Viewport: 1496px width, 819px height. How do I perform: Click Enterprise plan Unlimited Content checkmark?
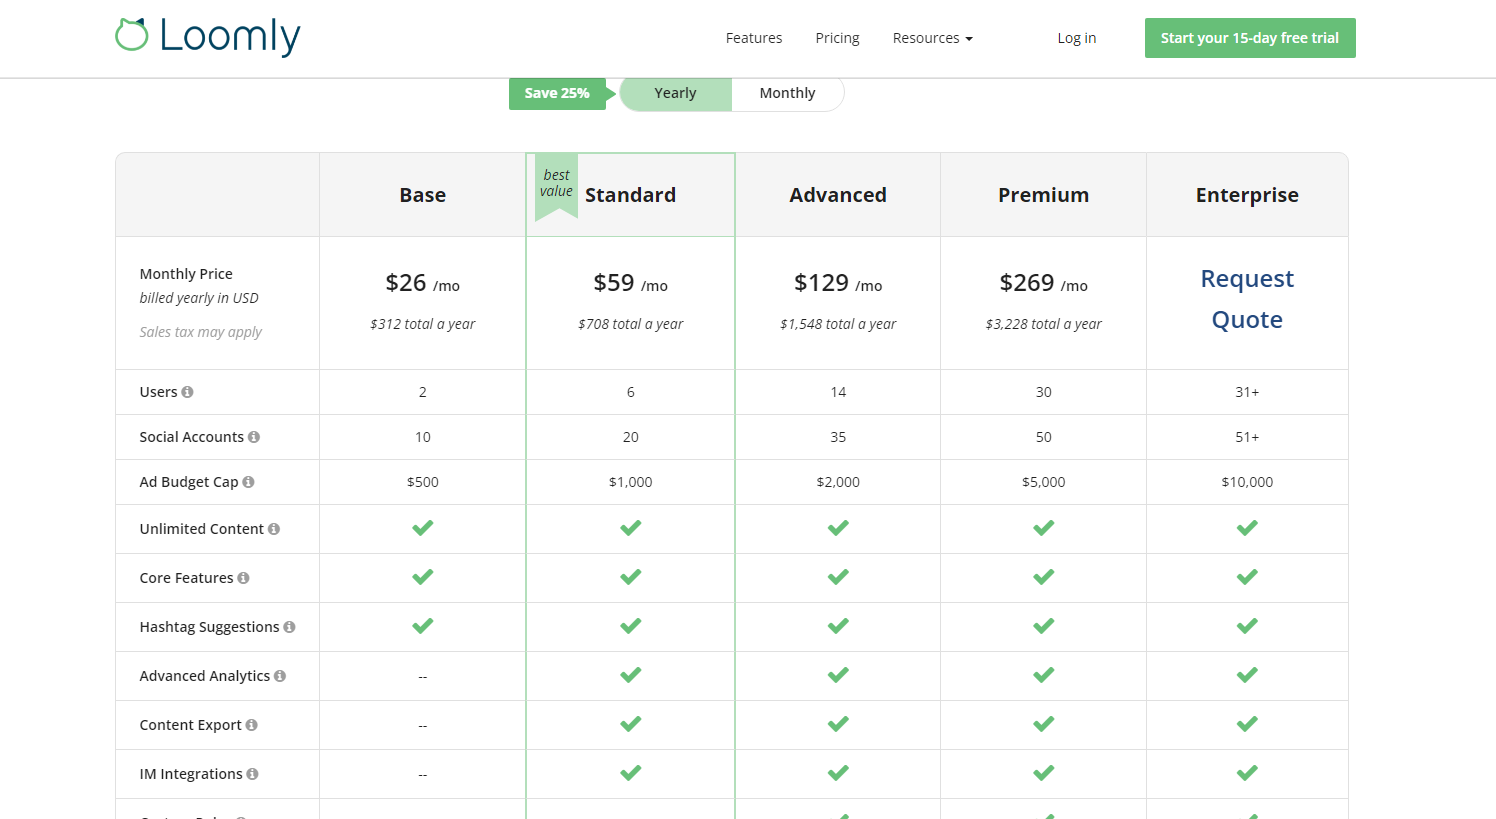click(x=1247, y=528)
